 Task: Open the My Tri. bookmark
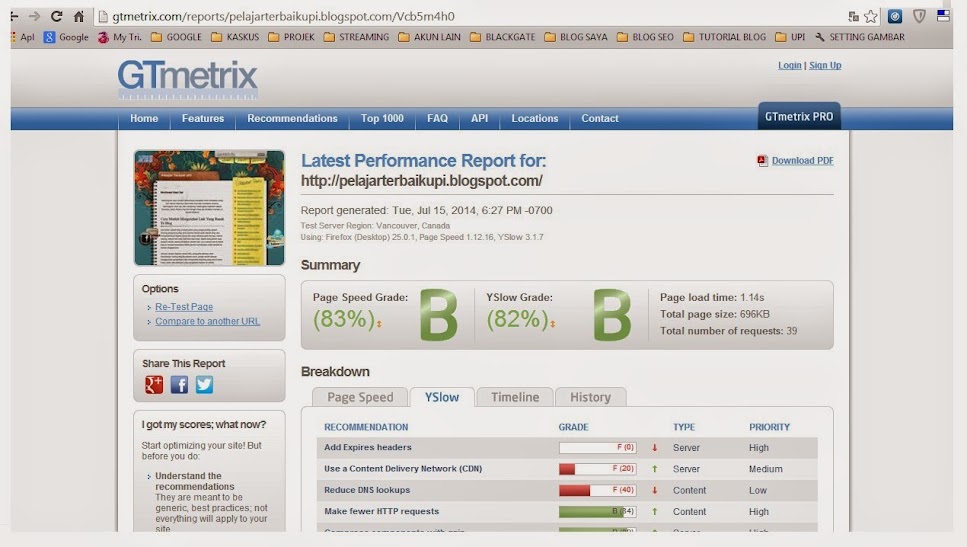[120, 37]
